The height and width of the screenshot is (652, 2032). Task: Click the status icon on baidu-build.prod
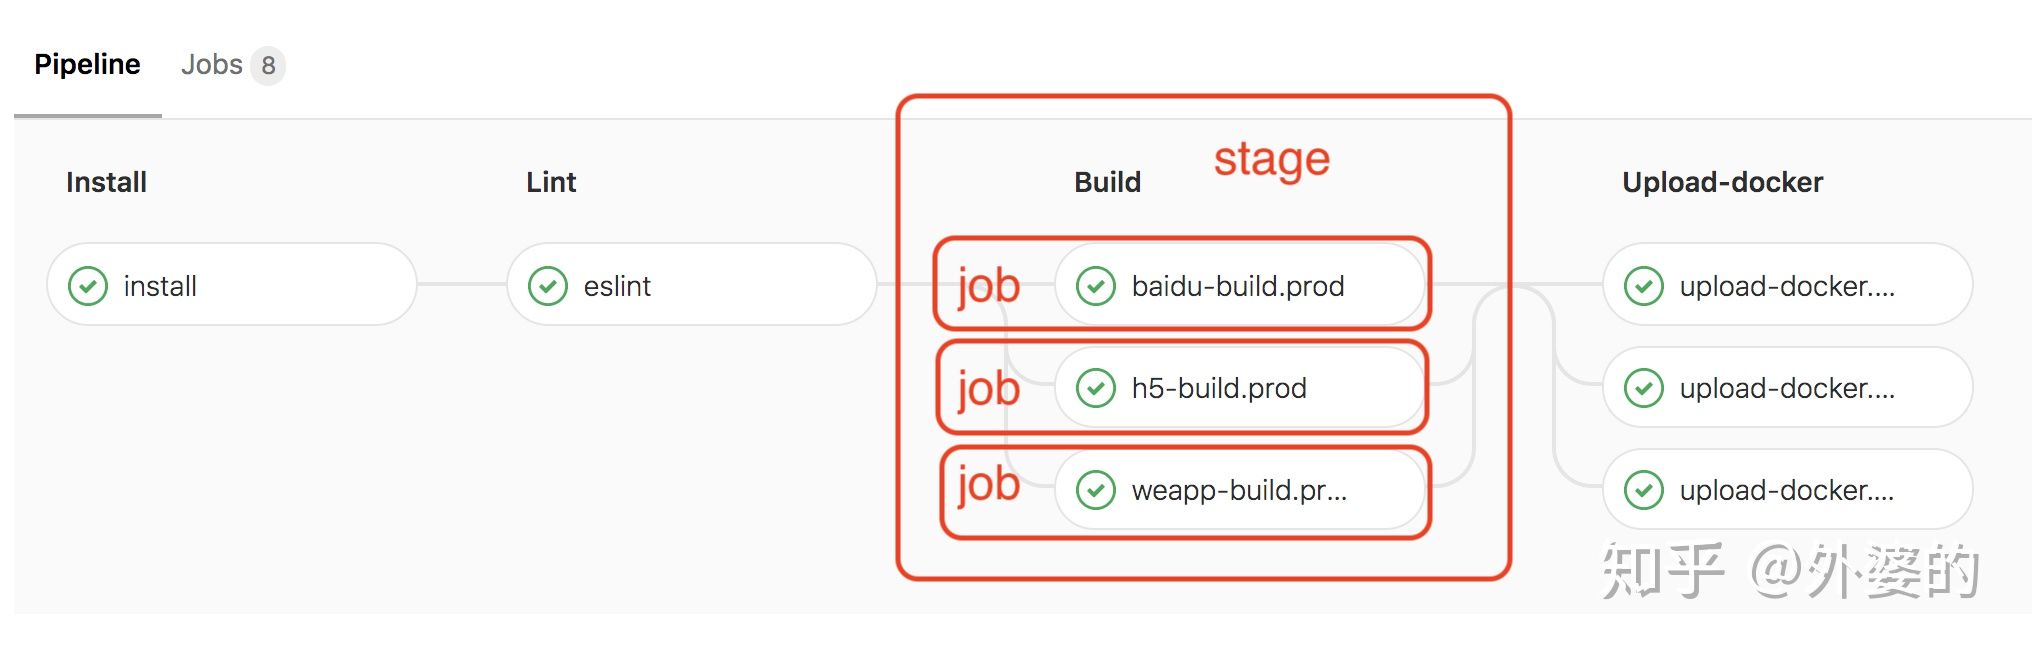(x=1097, y=285)
